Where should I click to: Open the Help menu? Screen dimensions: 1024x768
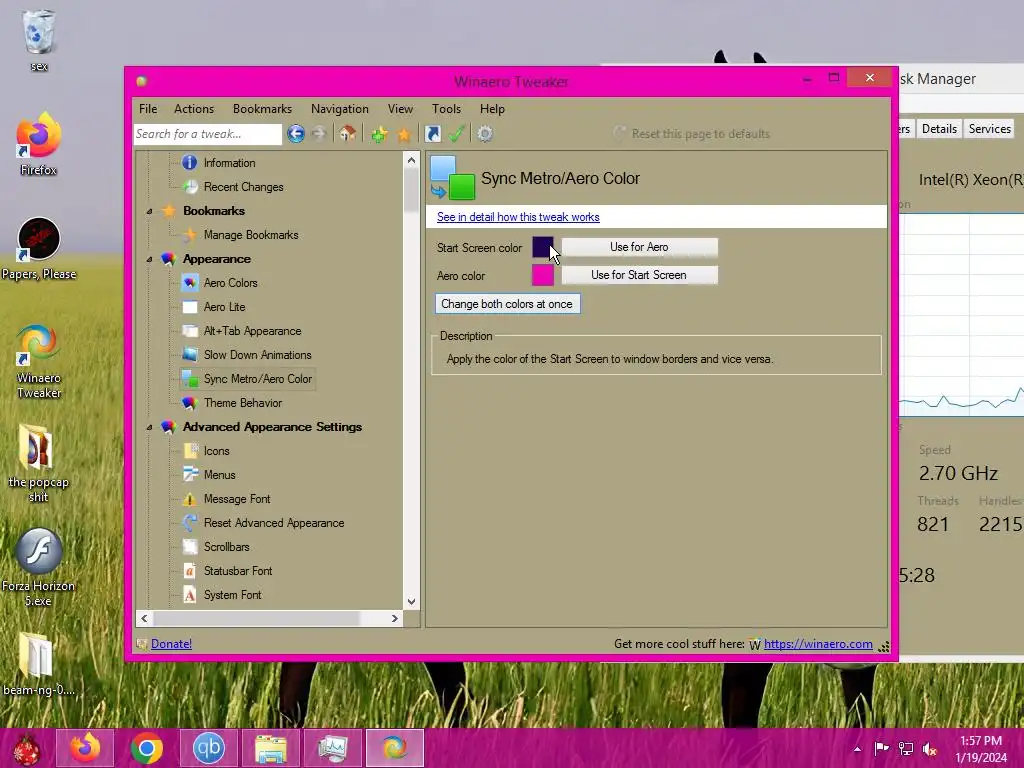(492, 109)
